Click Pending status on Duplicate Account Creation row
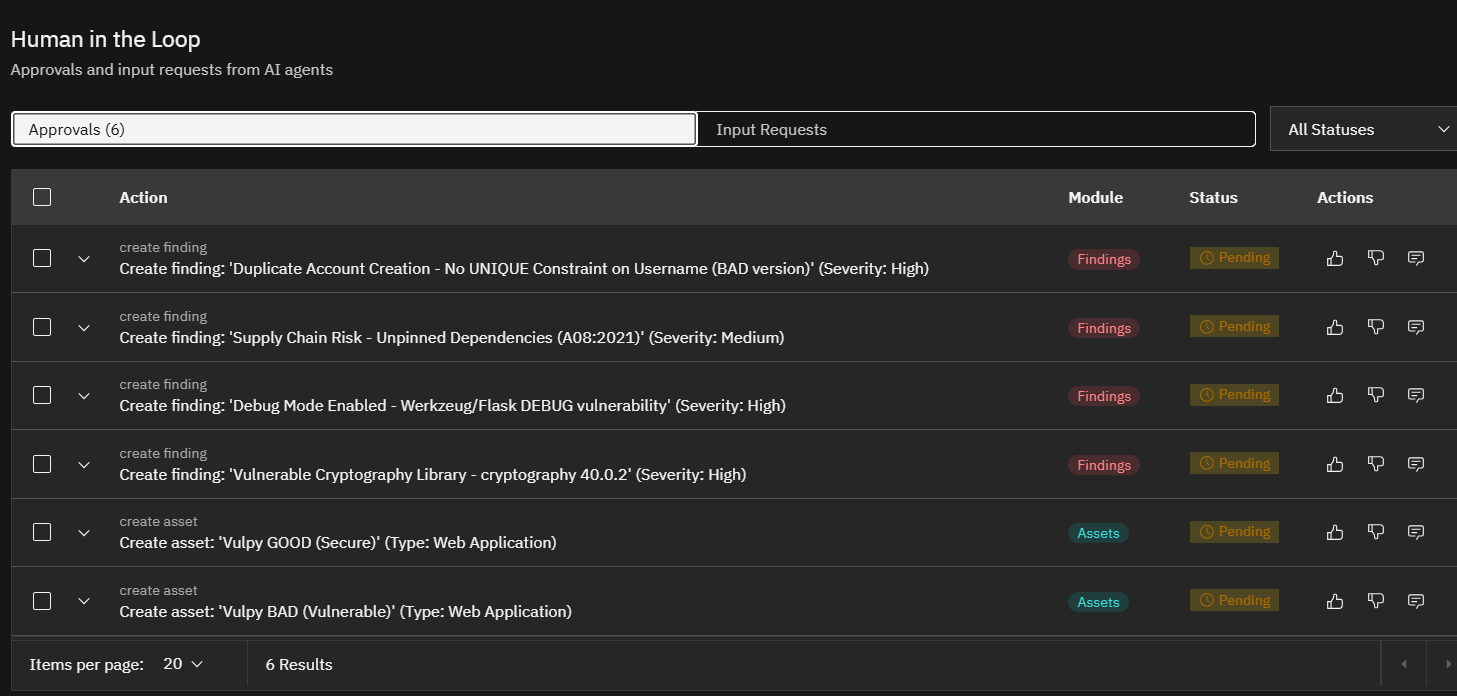The width and height of the screenshot is (1457, 696). point(1234,258)
